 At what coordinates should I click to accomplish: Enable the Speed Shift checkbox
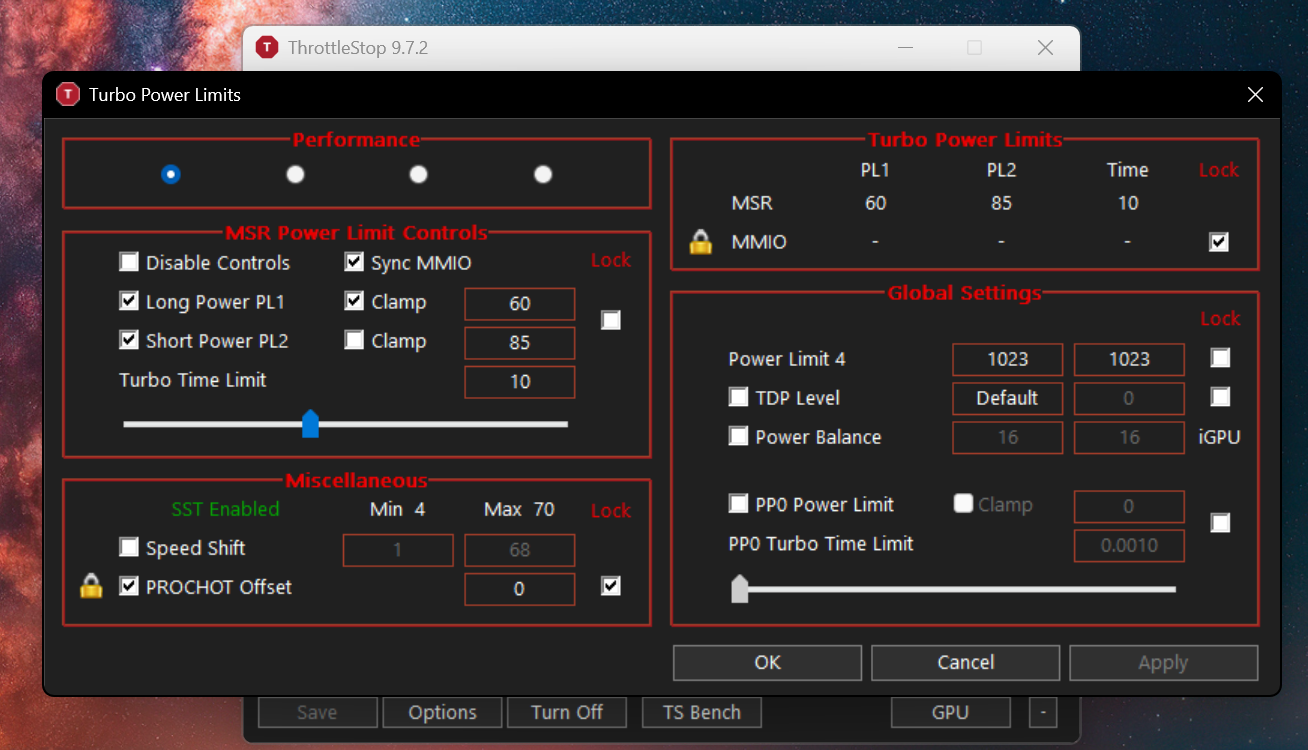tap(129, 547)
